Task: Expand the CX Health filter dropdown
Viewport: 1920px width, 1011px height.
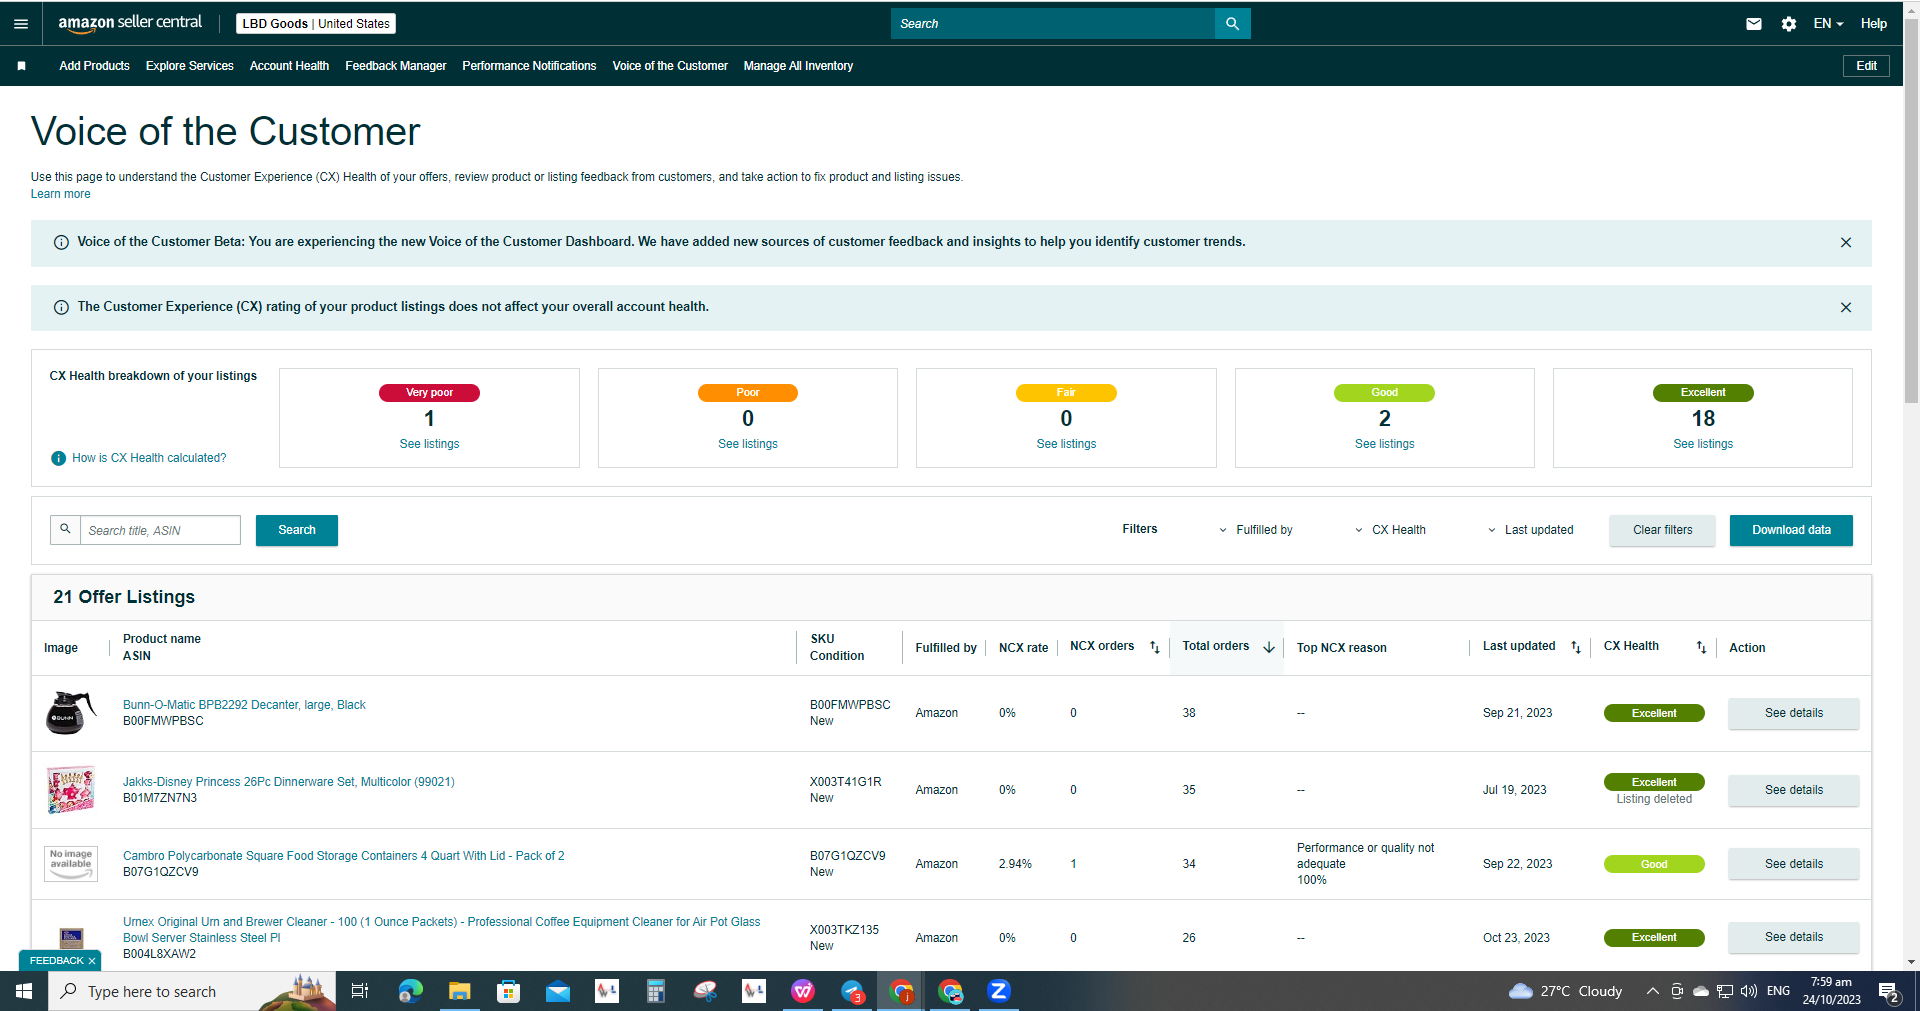Action: tap(1390, 530)
